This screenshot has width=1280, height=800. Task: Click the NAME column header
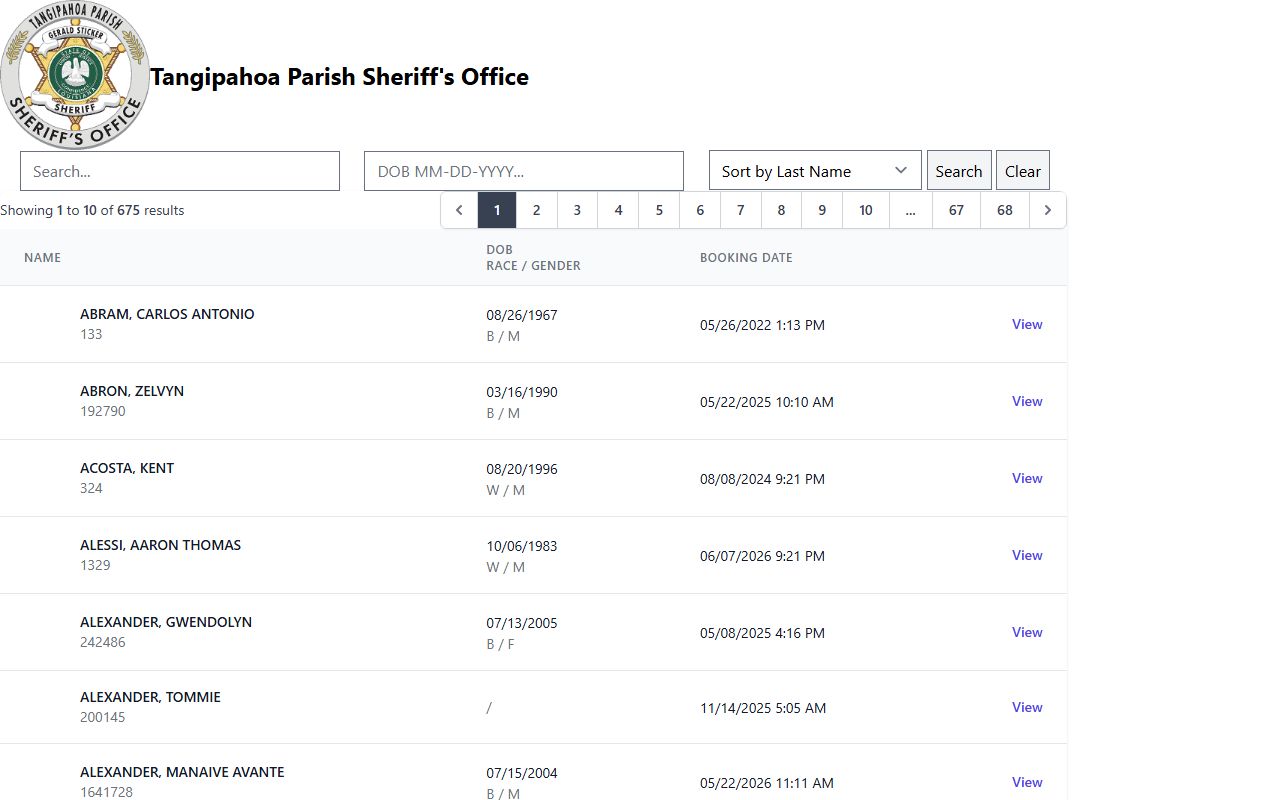[42, 258]
